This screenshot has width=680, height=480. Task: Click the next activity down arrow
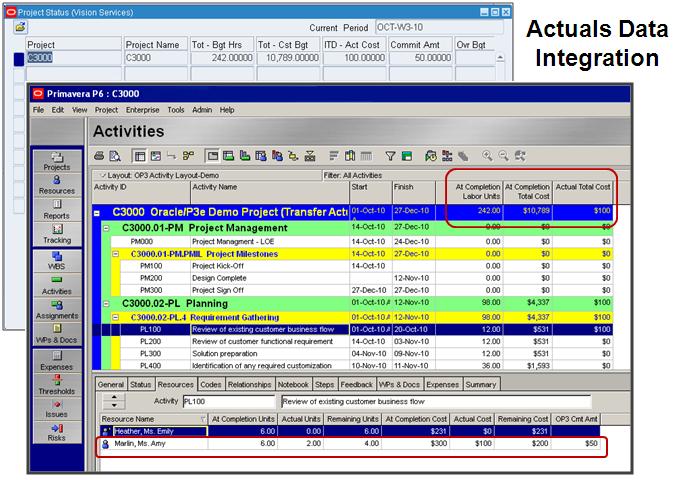114,405
